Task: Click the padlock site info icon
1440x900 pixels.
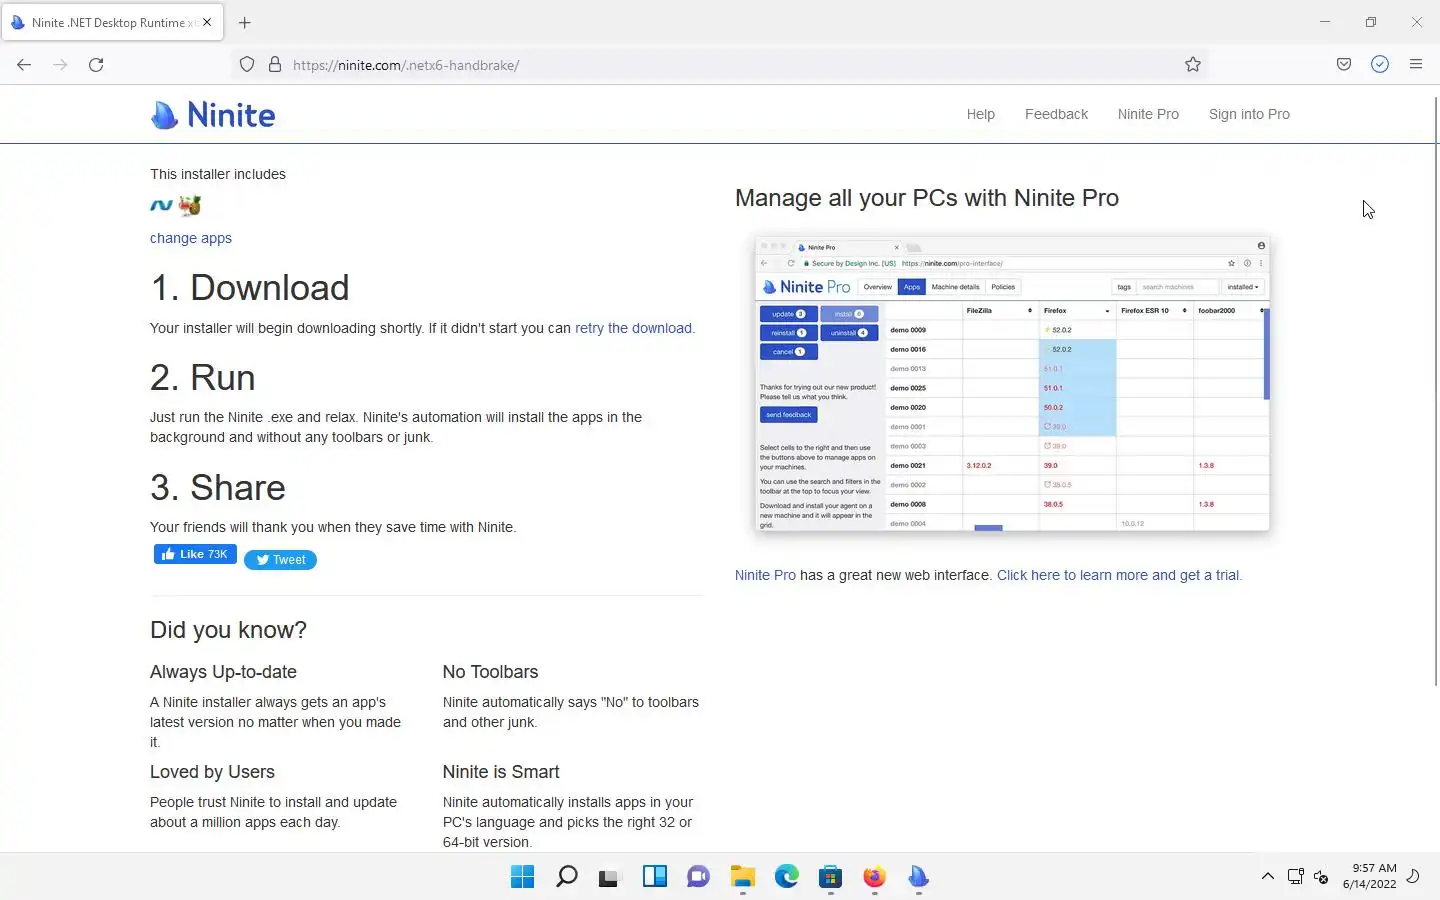Action: (275, 65)
